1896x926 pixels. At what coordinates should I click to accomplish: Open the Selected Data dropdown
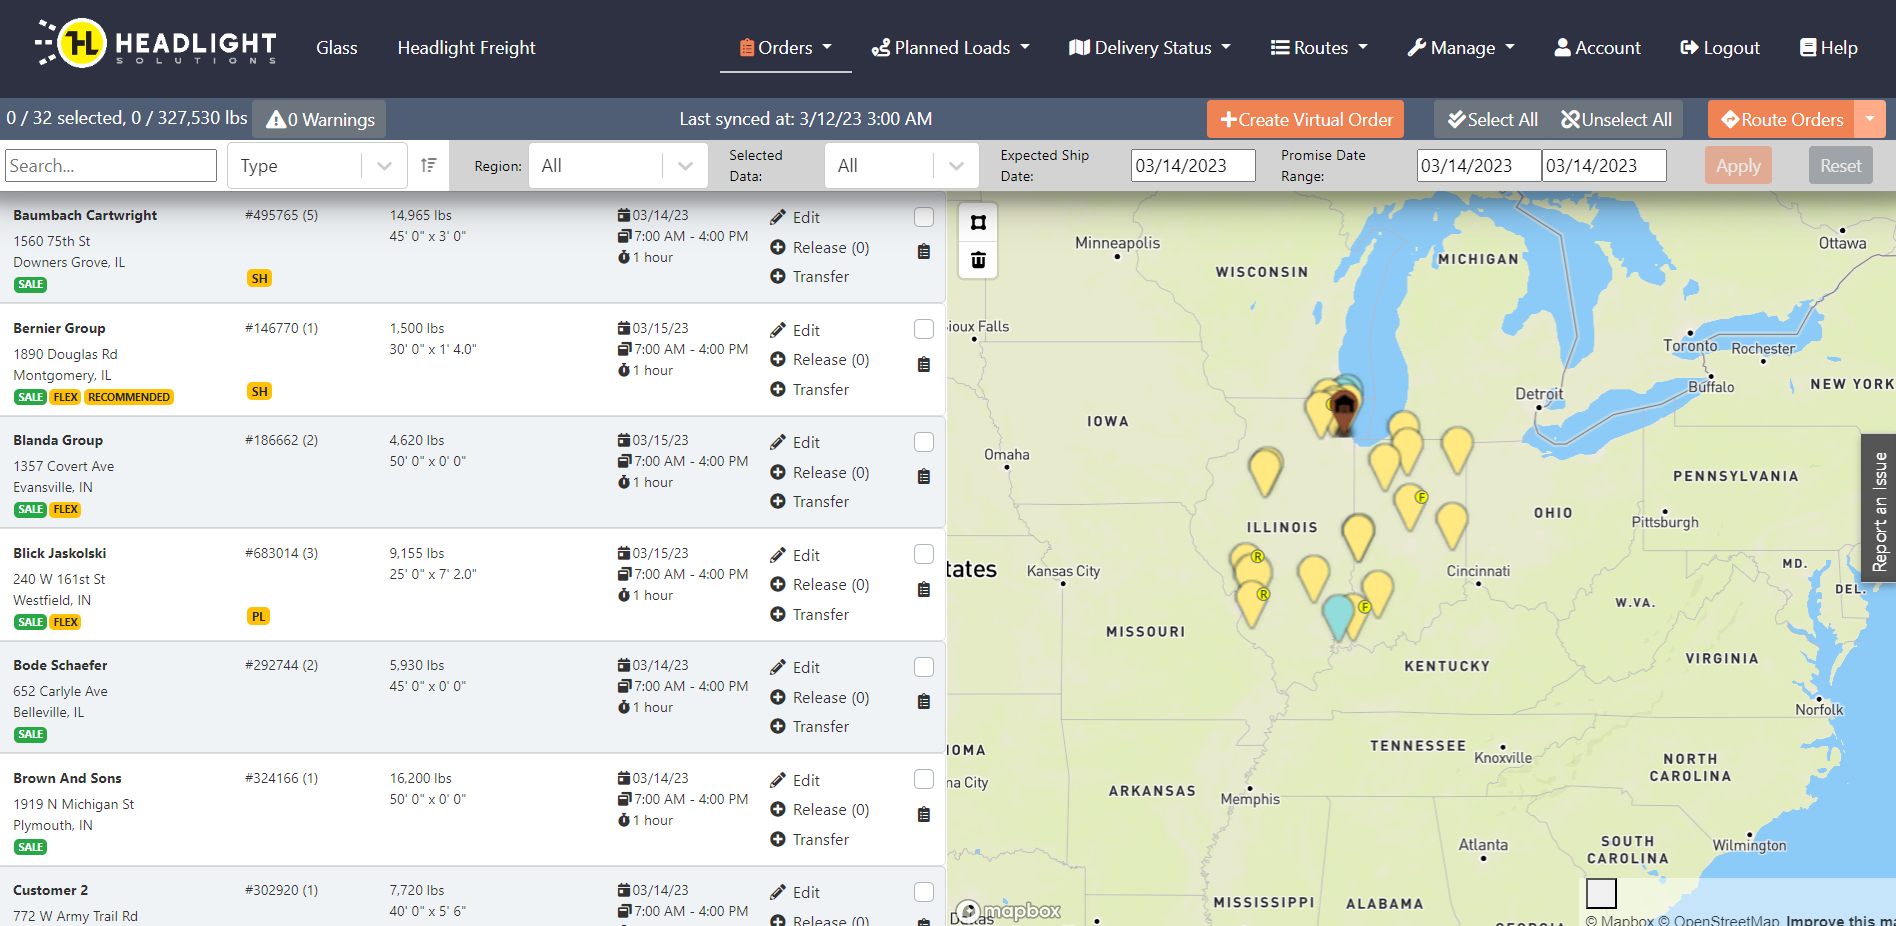[x=901, y=166]
